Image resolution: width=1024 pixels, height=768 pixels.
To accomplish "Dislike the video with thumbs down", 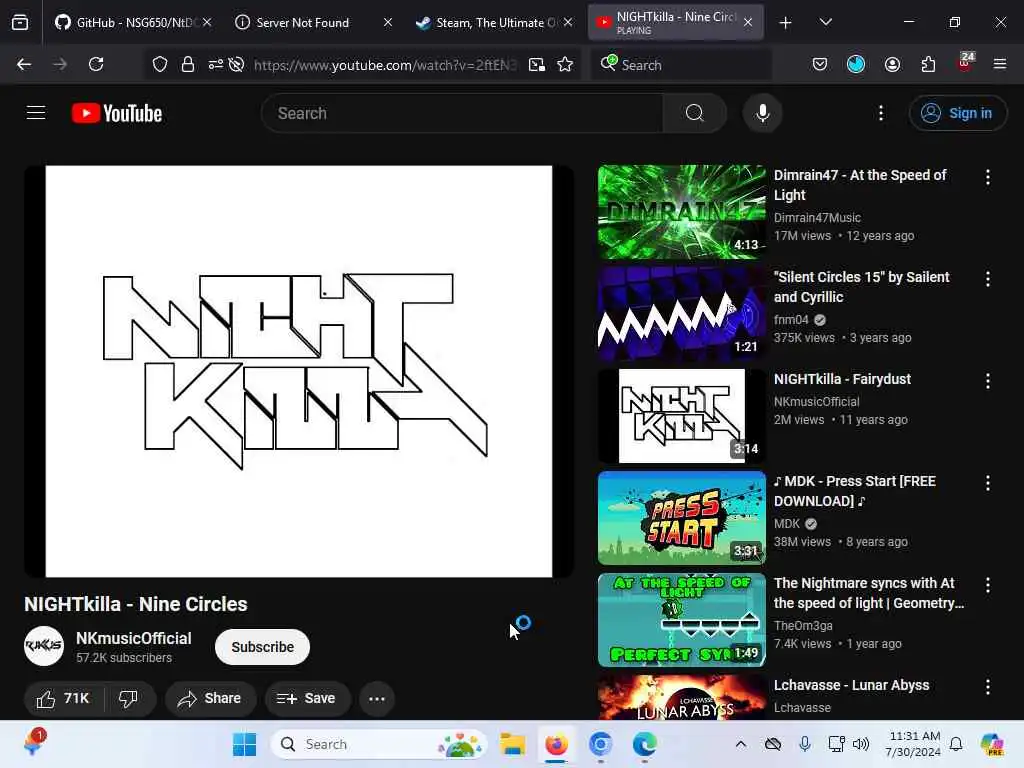I will tap(129, 699).
